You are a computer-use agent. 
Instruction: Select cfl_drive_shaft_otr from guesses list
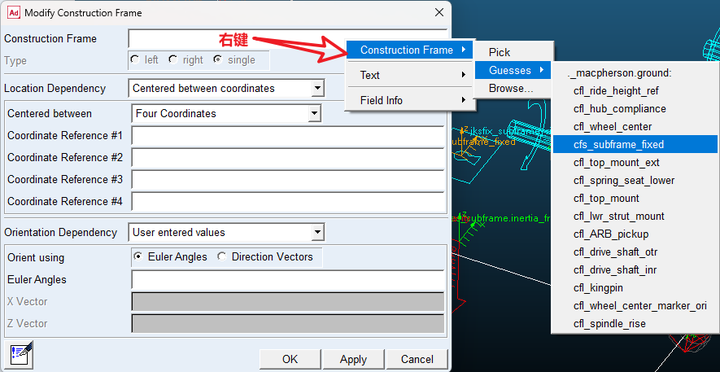(x=635, y=252)
